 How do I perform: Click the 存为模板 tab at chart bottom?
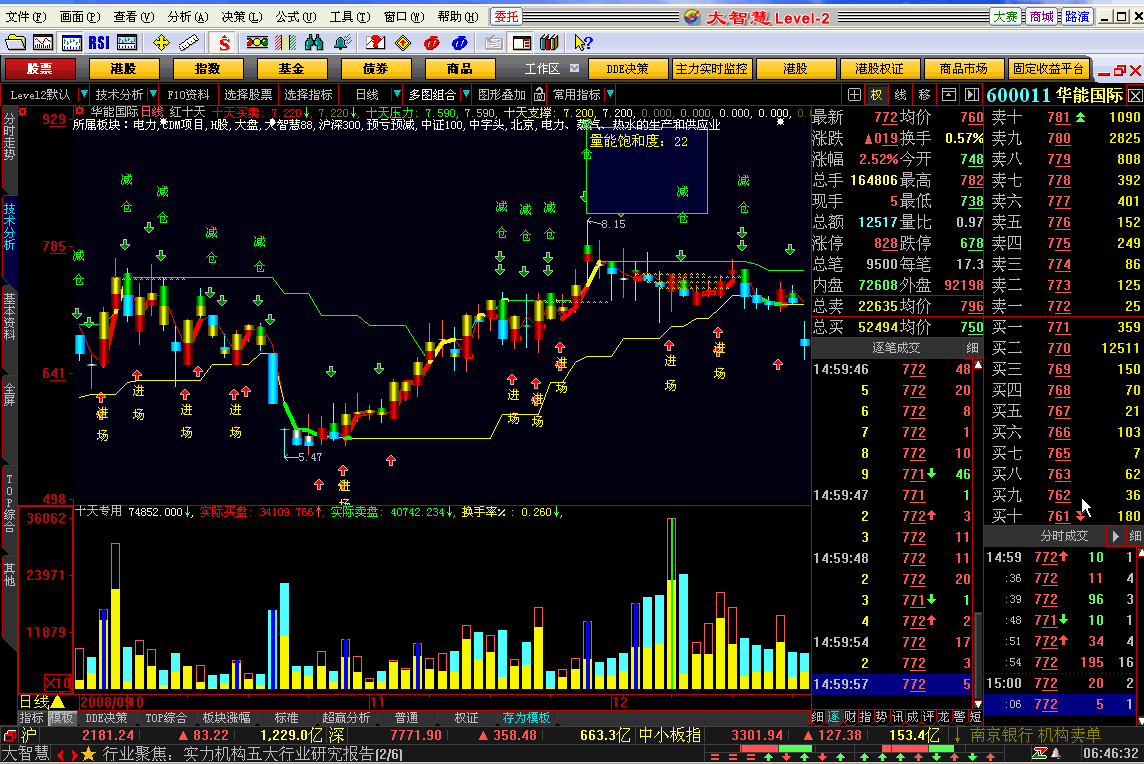[526, 718]
